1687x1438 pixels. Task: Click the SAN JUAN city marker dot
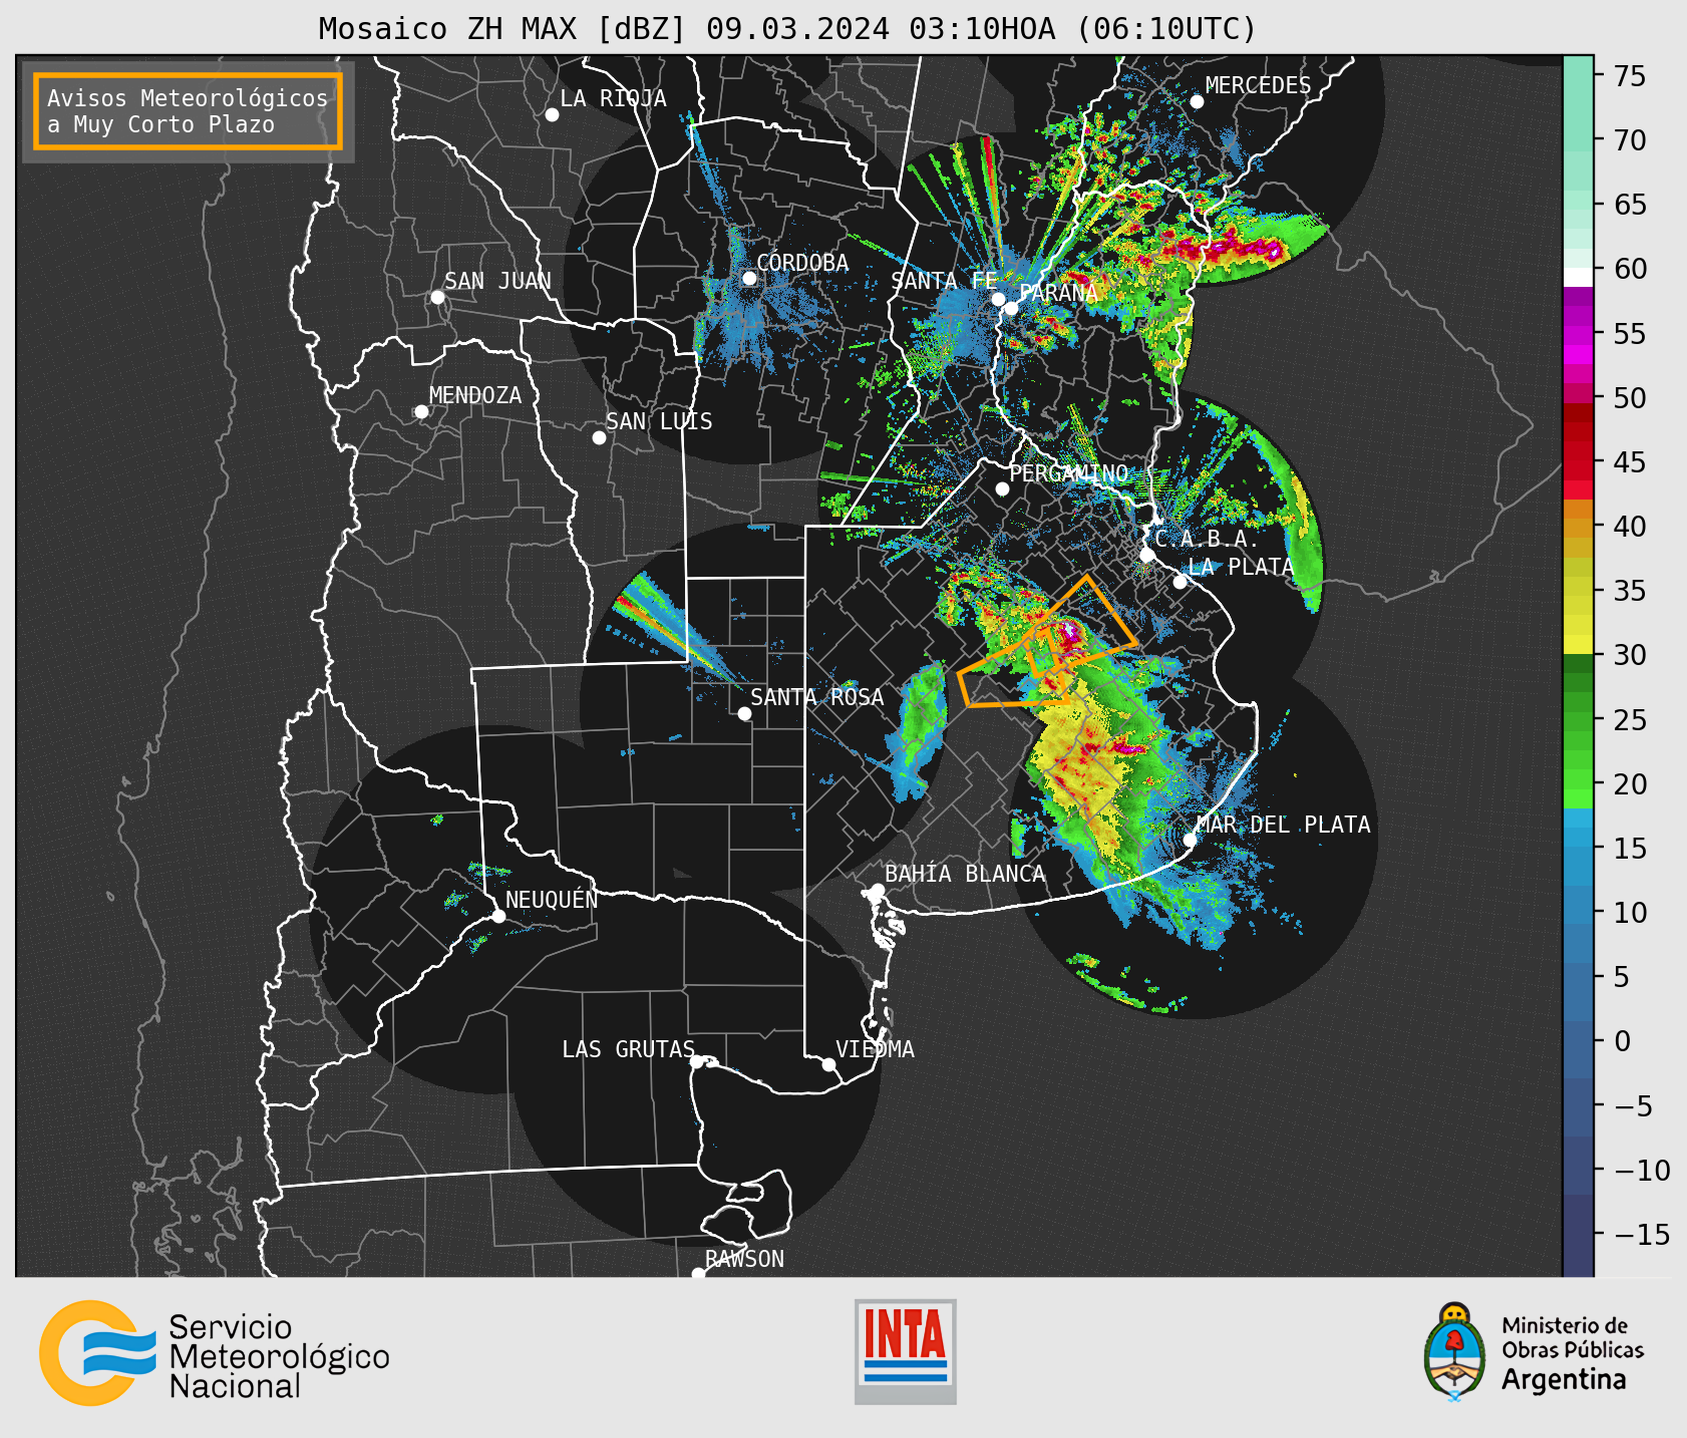coord(437,297)
